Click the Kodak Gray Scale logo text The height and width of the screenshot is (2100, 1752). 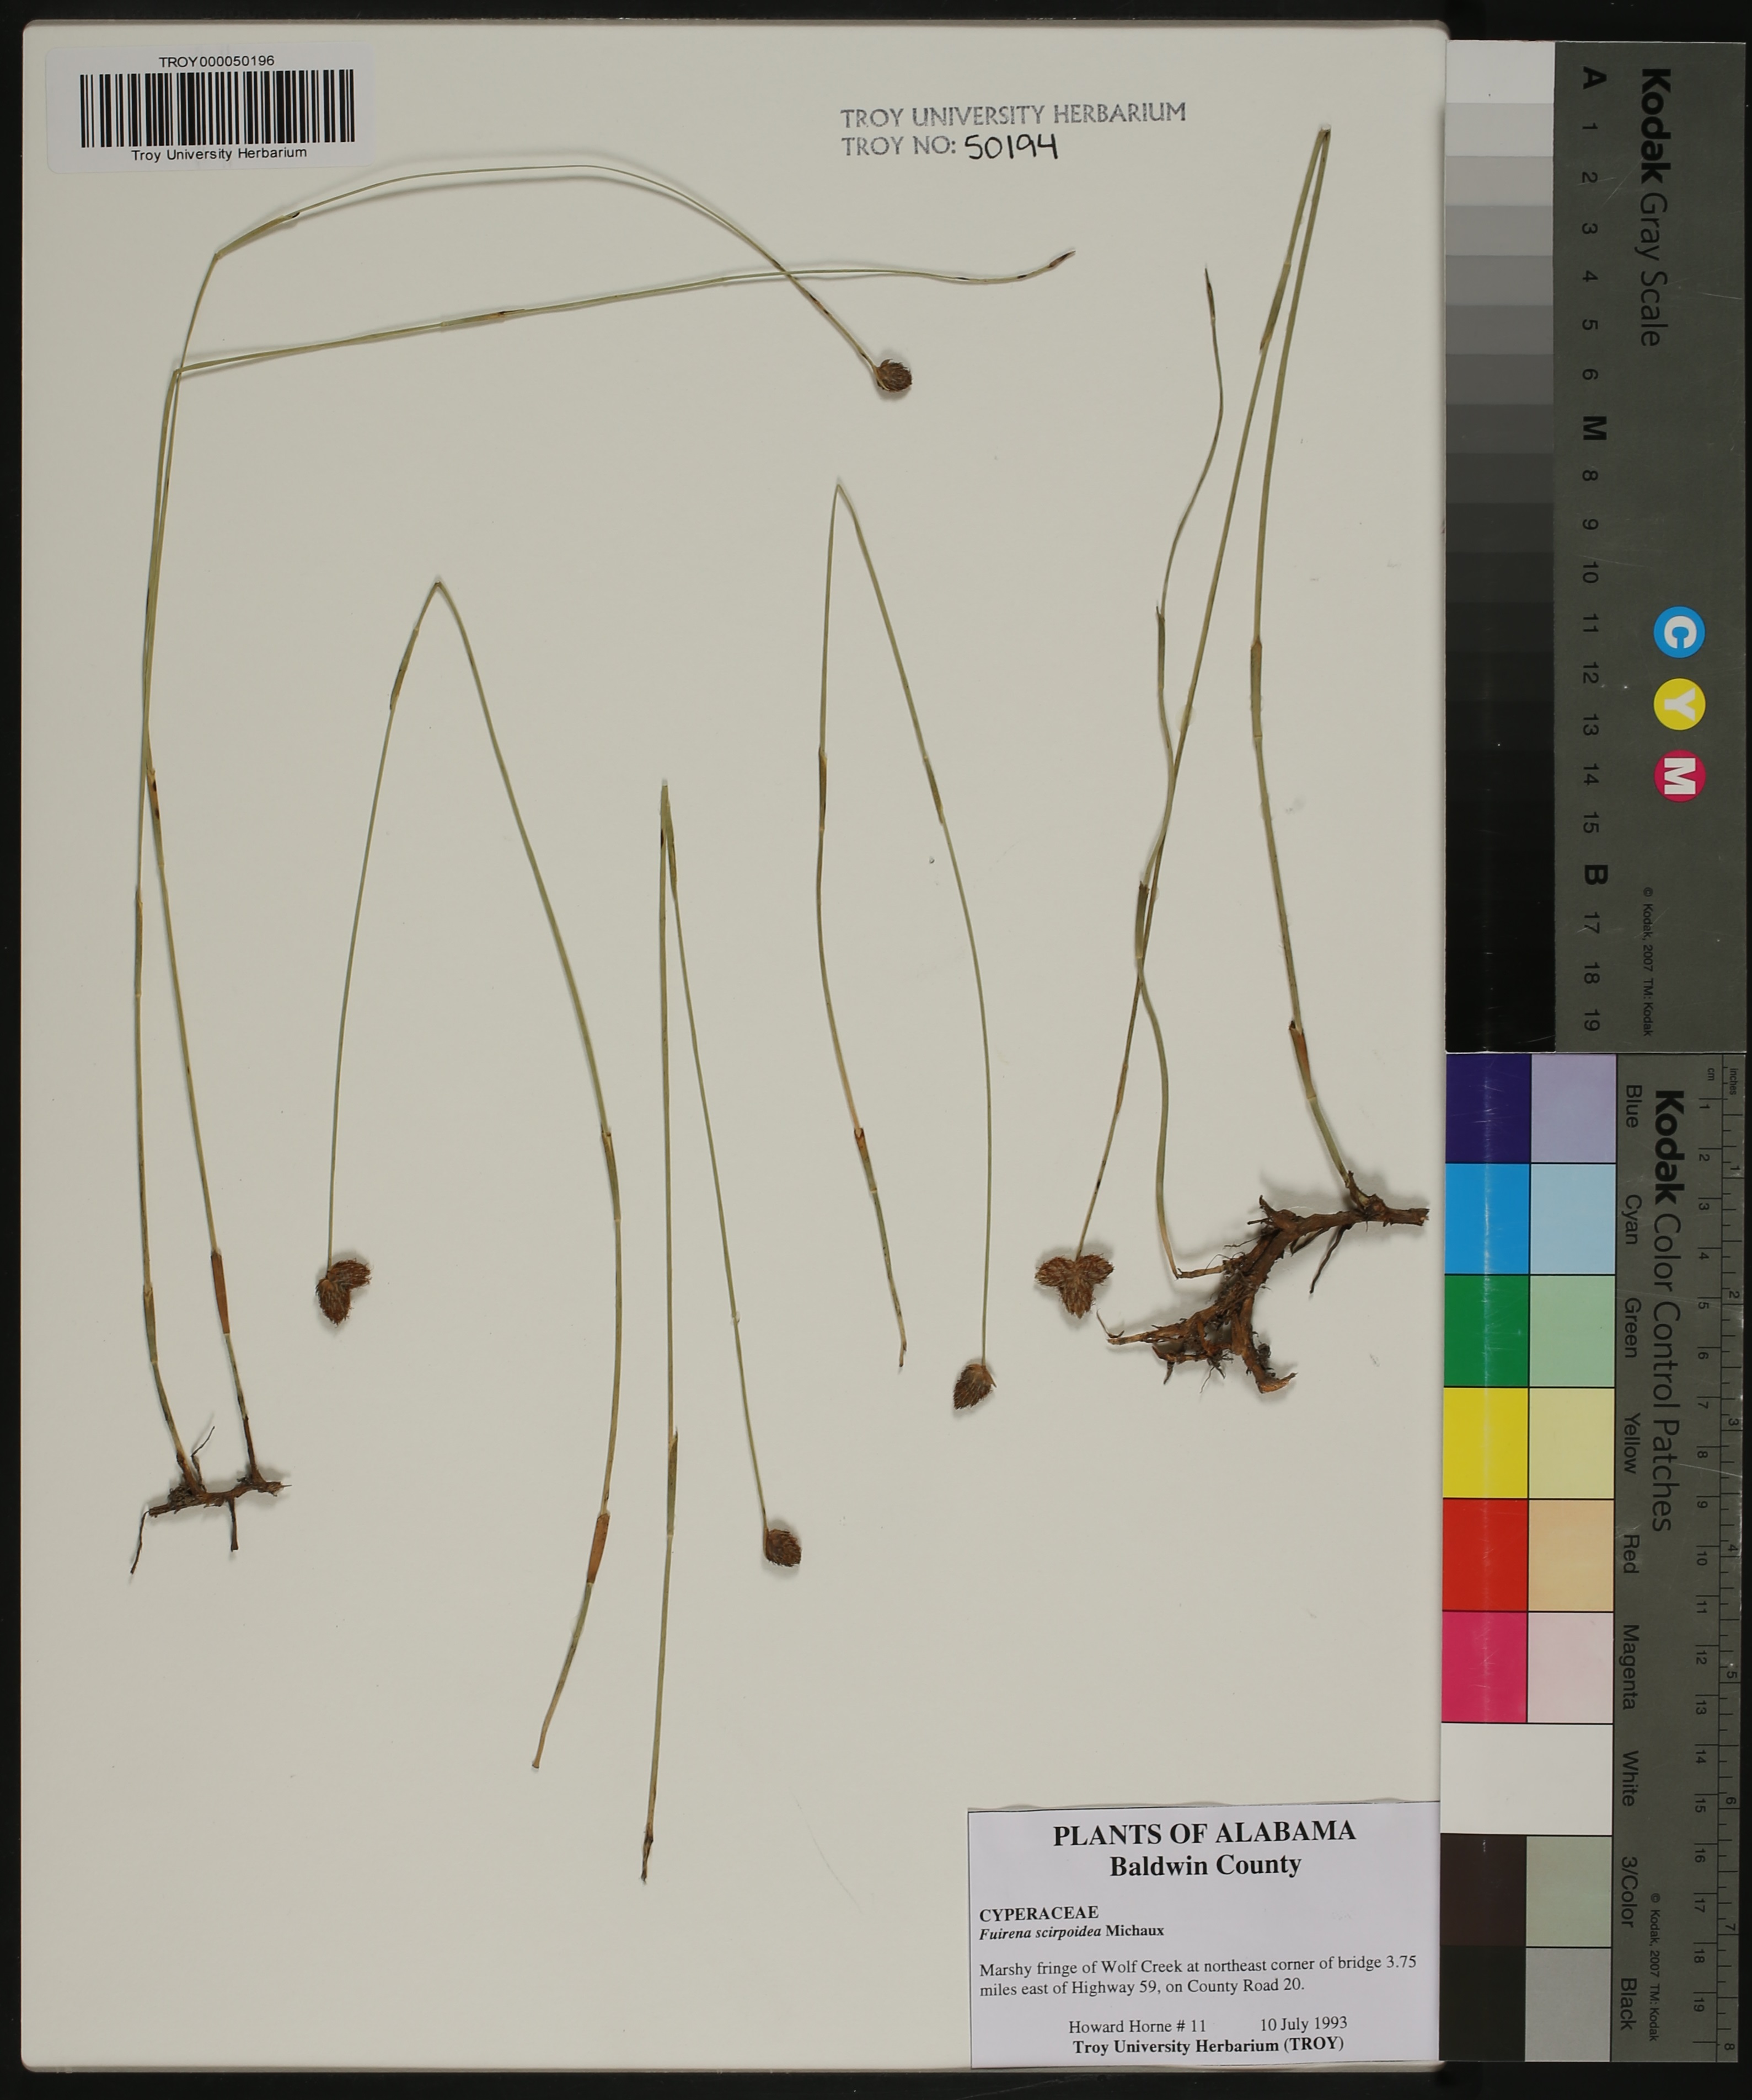pyautogui.click(x=1655, y=206)
